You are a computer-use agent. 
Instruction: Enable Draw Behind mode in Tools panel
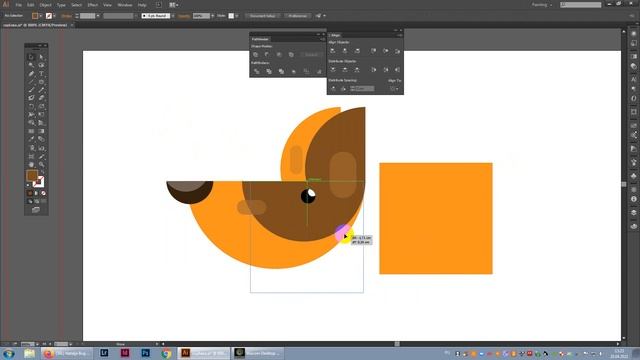pyautogui.click(x=36, y=201)
